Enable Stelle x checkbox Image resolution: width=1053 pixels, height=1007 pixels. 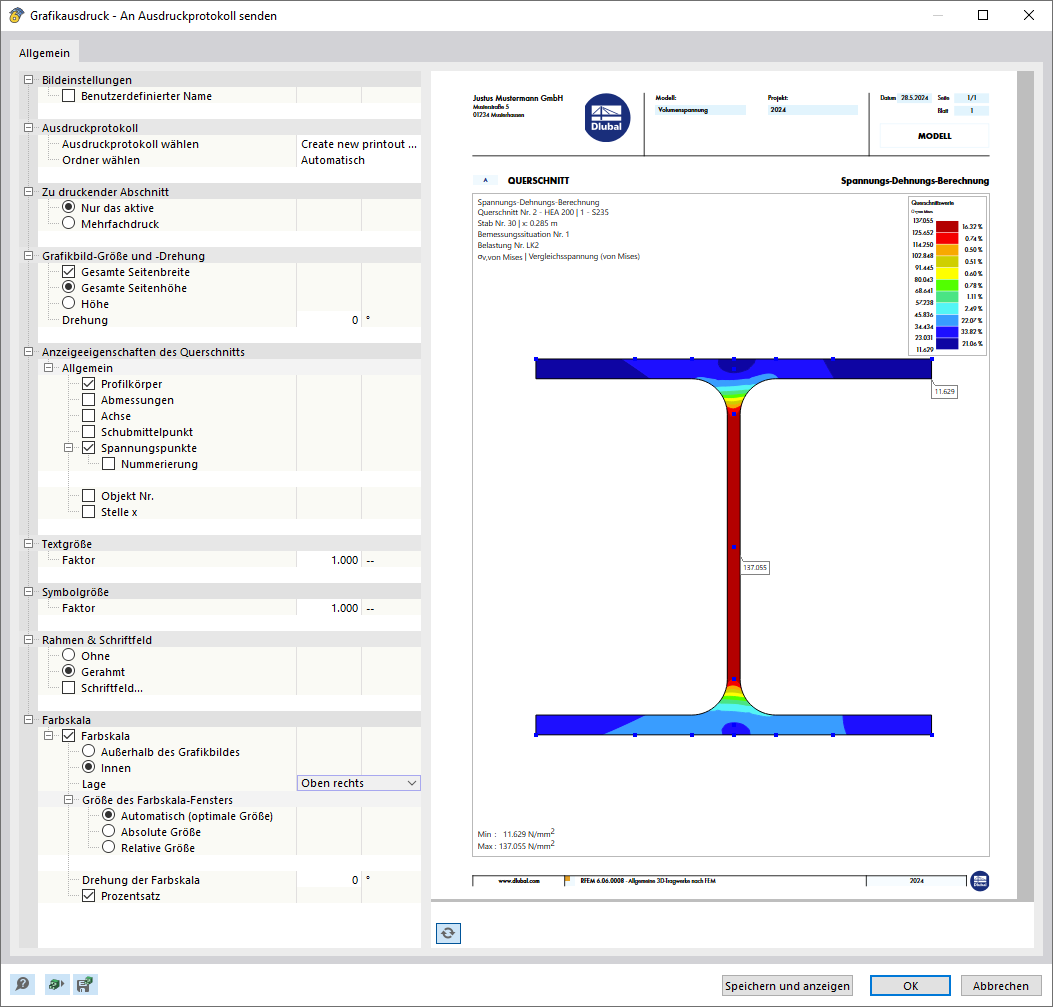(x=89, y=512)
